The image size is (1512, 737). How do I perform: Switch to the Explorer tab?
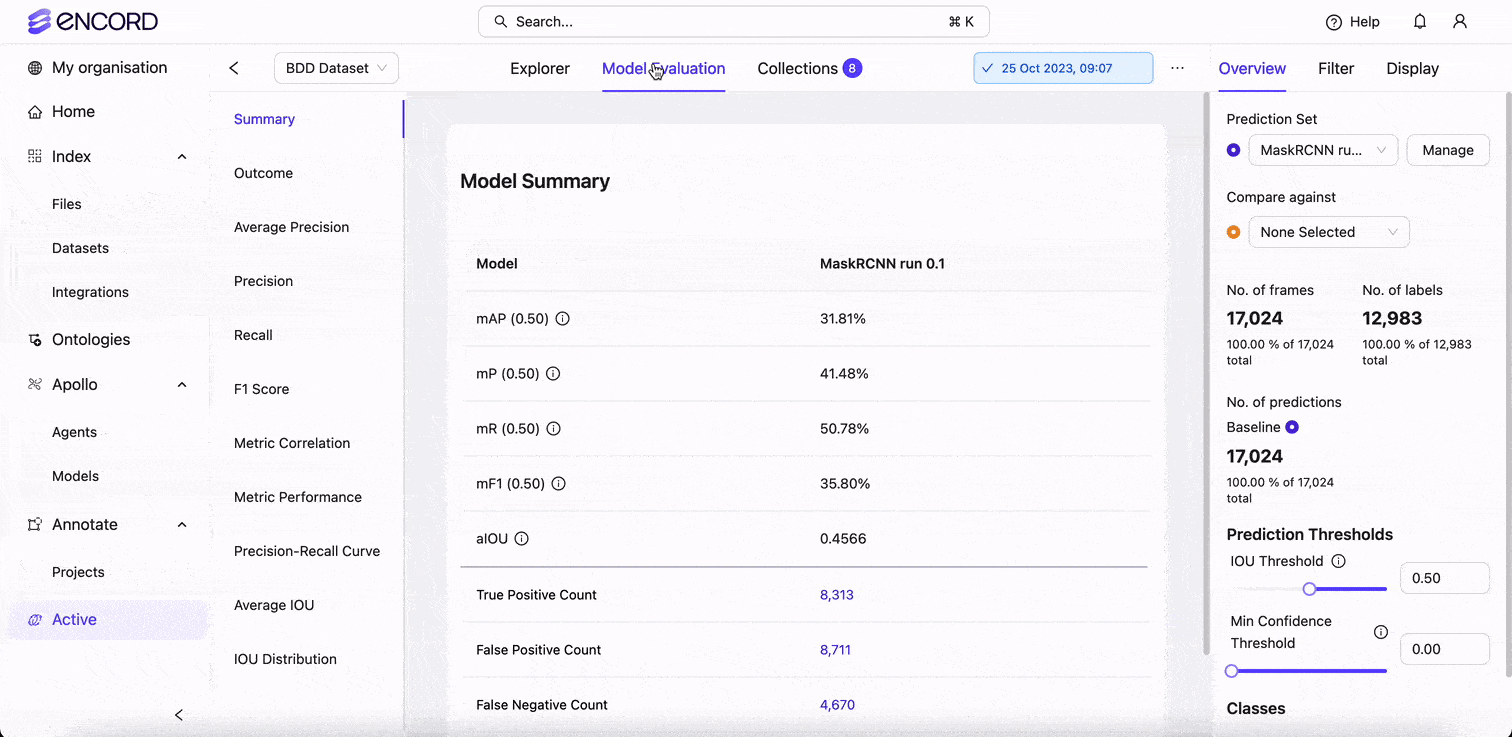click(x=540, y=68)
